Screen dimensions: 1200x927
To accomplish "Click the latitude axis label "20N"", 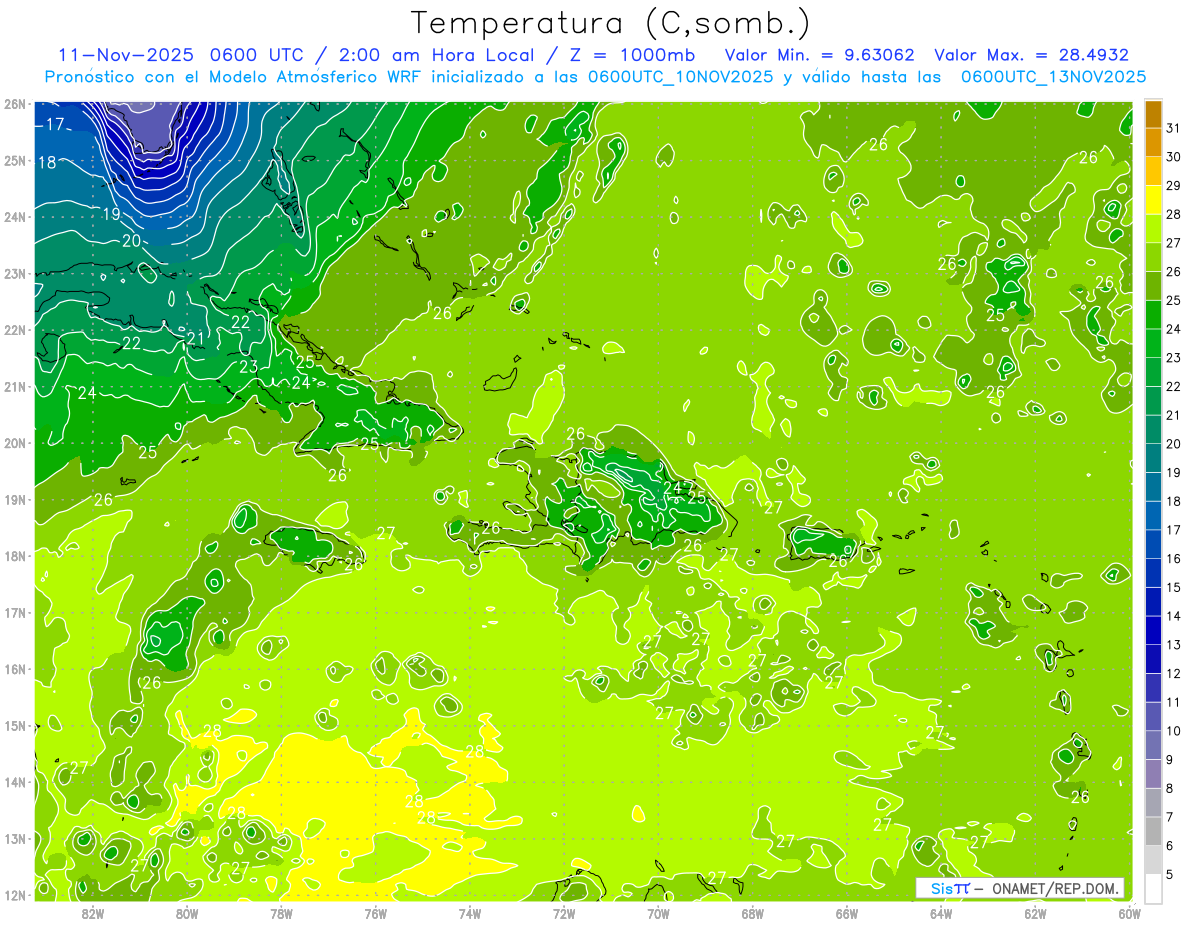I will [x=14, y=443].
